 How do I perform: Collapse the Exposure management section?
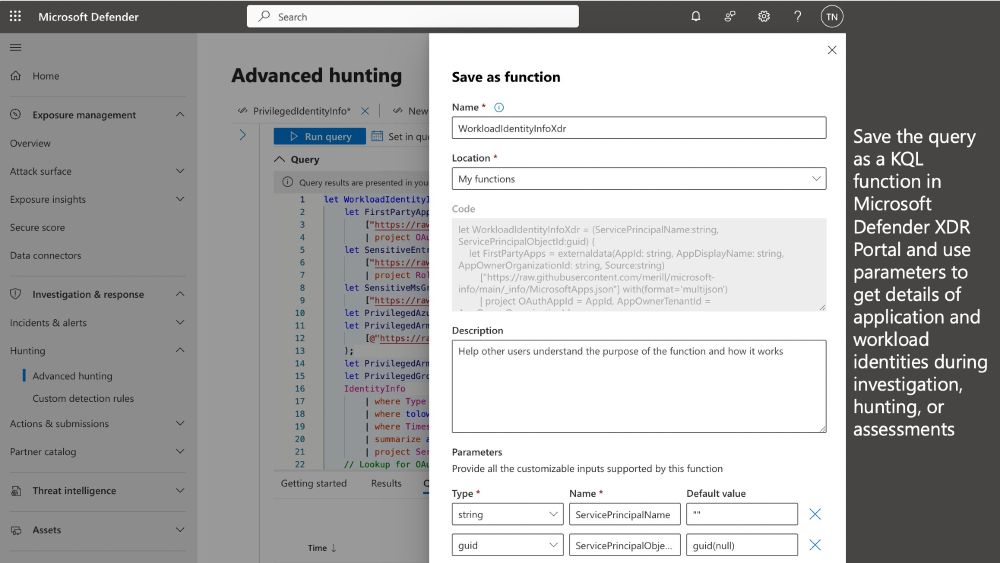[180, 114]
